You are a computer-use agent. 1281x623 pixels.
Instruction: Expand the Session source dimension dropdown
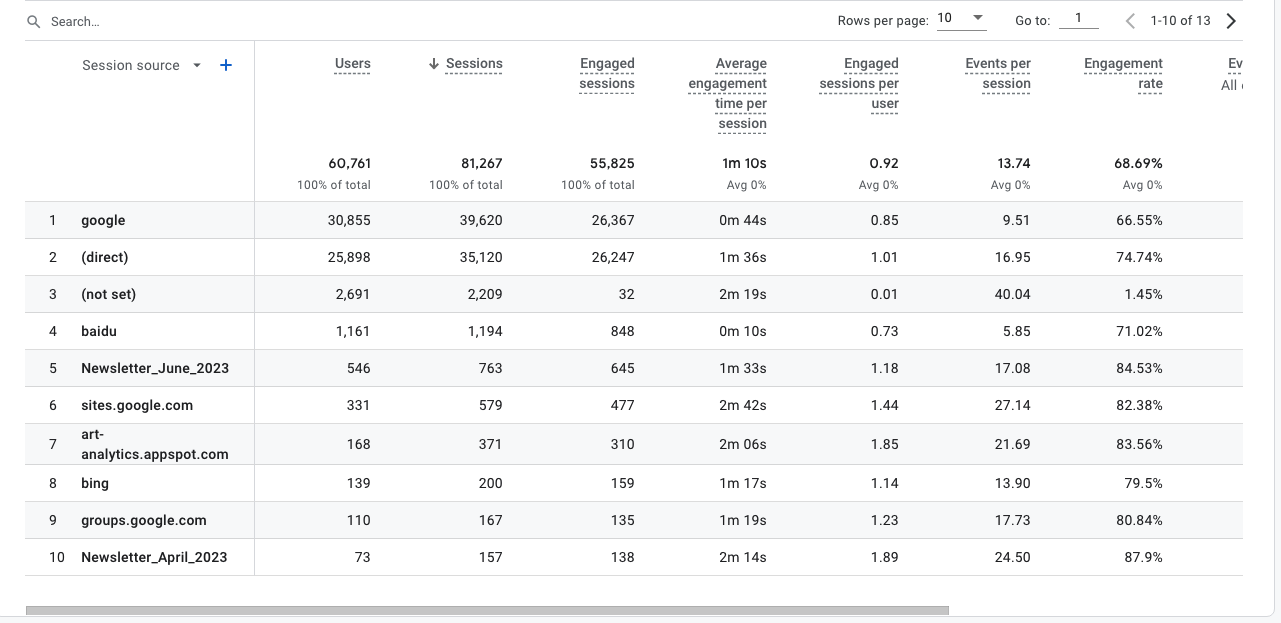tap(197, 66)
